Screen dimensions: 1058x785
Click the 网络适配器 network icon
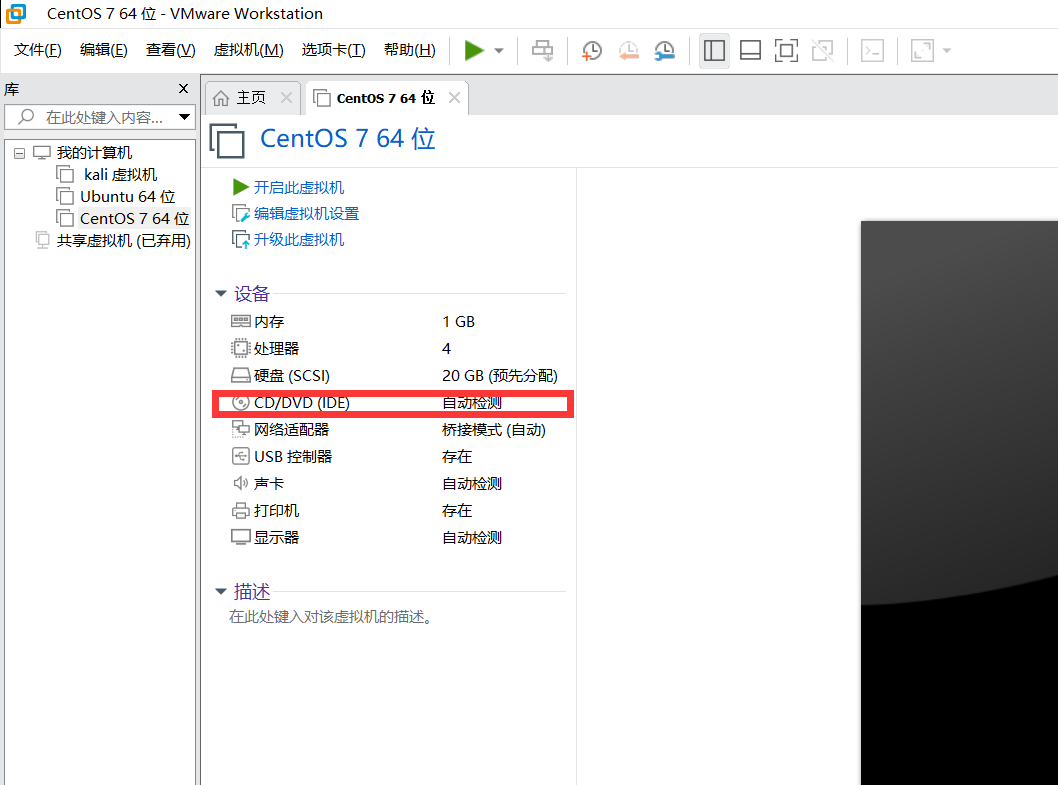240,429
